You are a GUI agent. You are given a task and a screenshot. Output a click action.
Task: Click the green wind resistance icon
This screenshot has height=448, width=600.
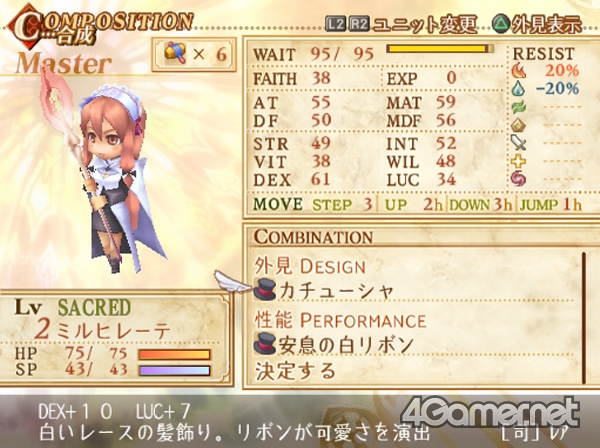coord(518,107)
